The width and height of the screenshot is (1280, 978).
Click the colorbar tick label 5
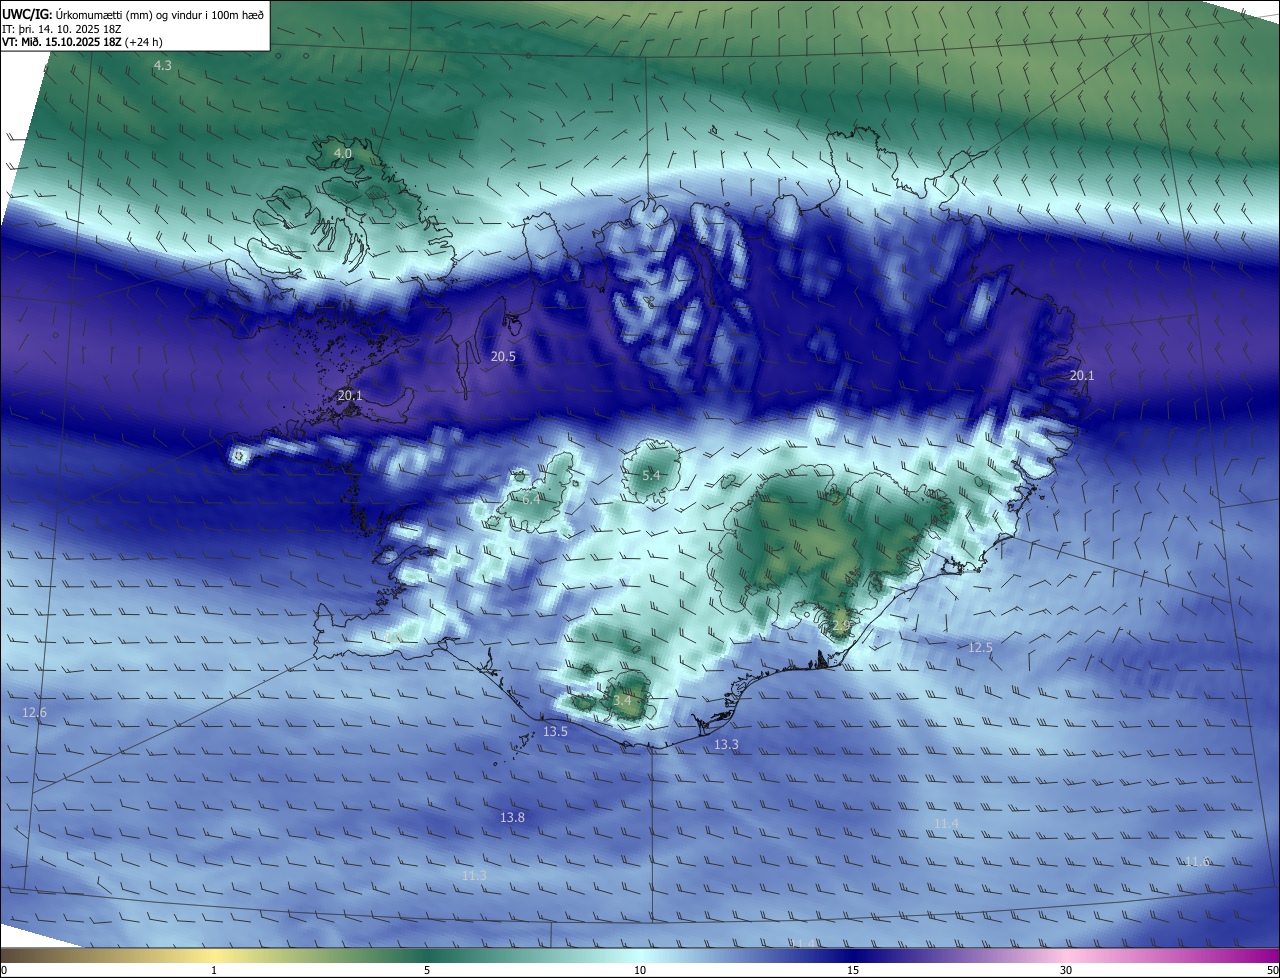click(427, 970)
